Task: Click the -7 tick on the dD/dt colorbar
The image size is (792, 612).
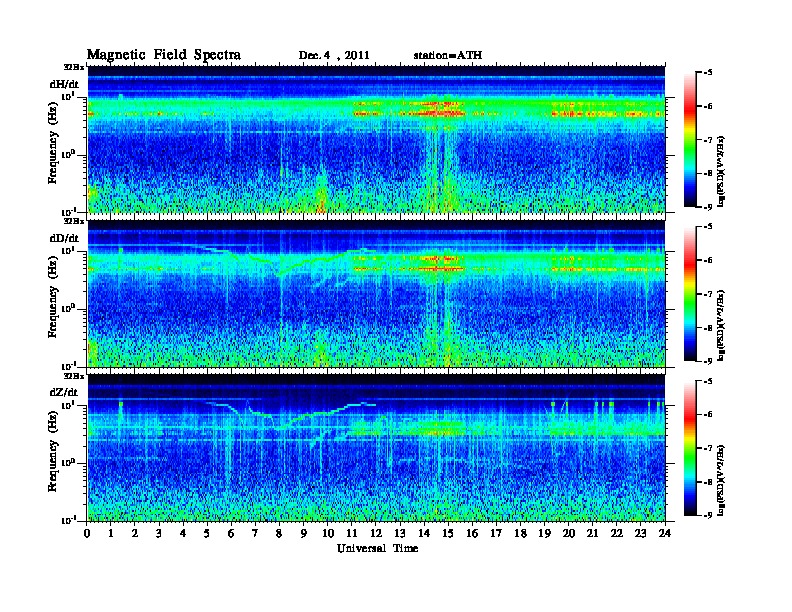Action: [707, 294]
